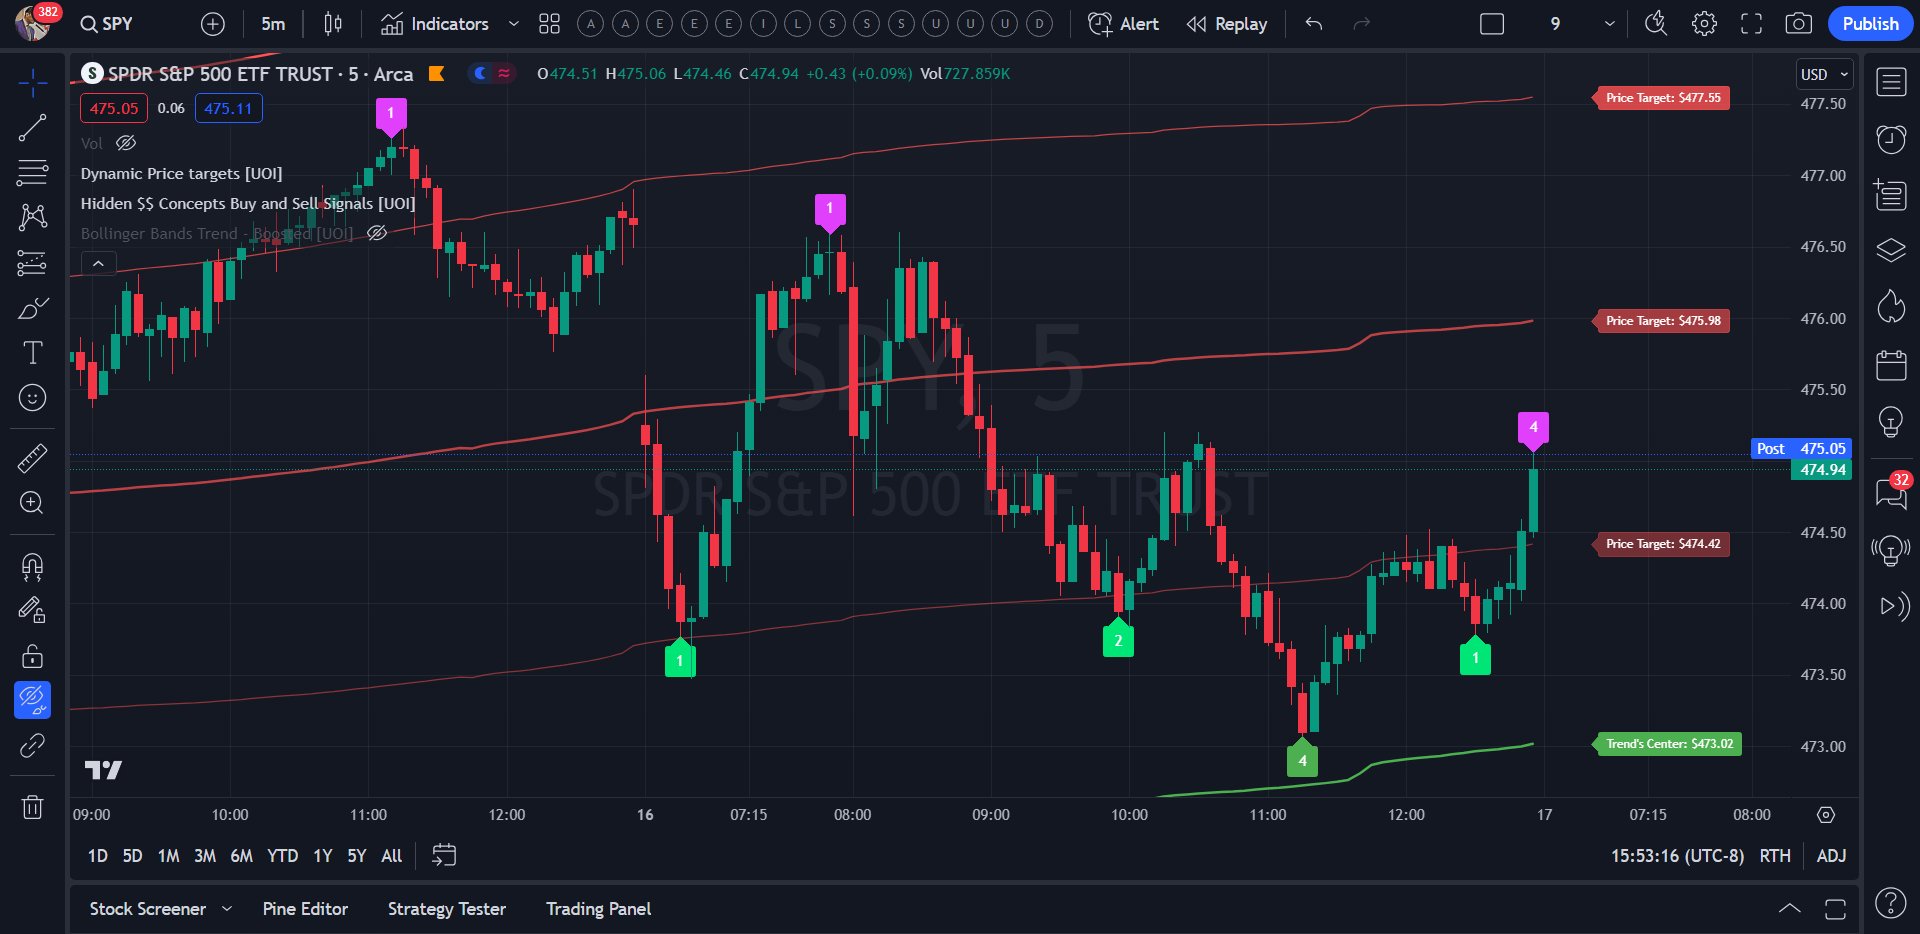Open the Pine Editor tab

pos(305,909)
